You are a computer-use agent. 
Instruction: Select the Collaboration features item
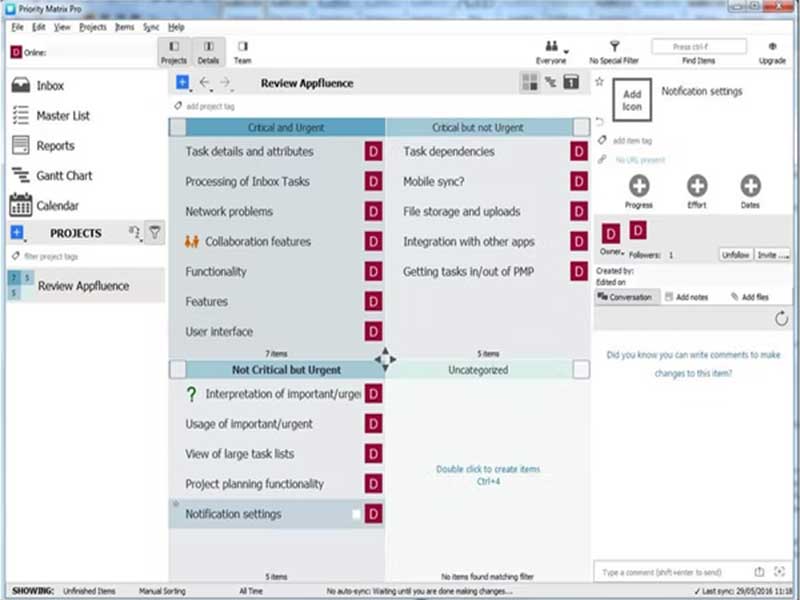tap(276, 241)
